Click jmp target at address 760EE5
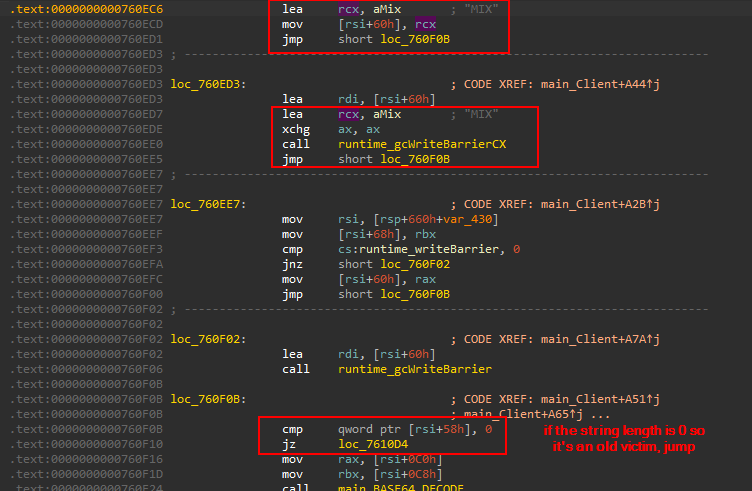Viewport: 752px width, 491px height. (415, 159)
